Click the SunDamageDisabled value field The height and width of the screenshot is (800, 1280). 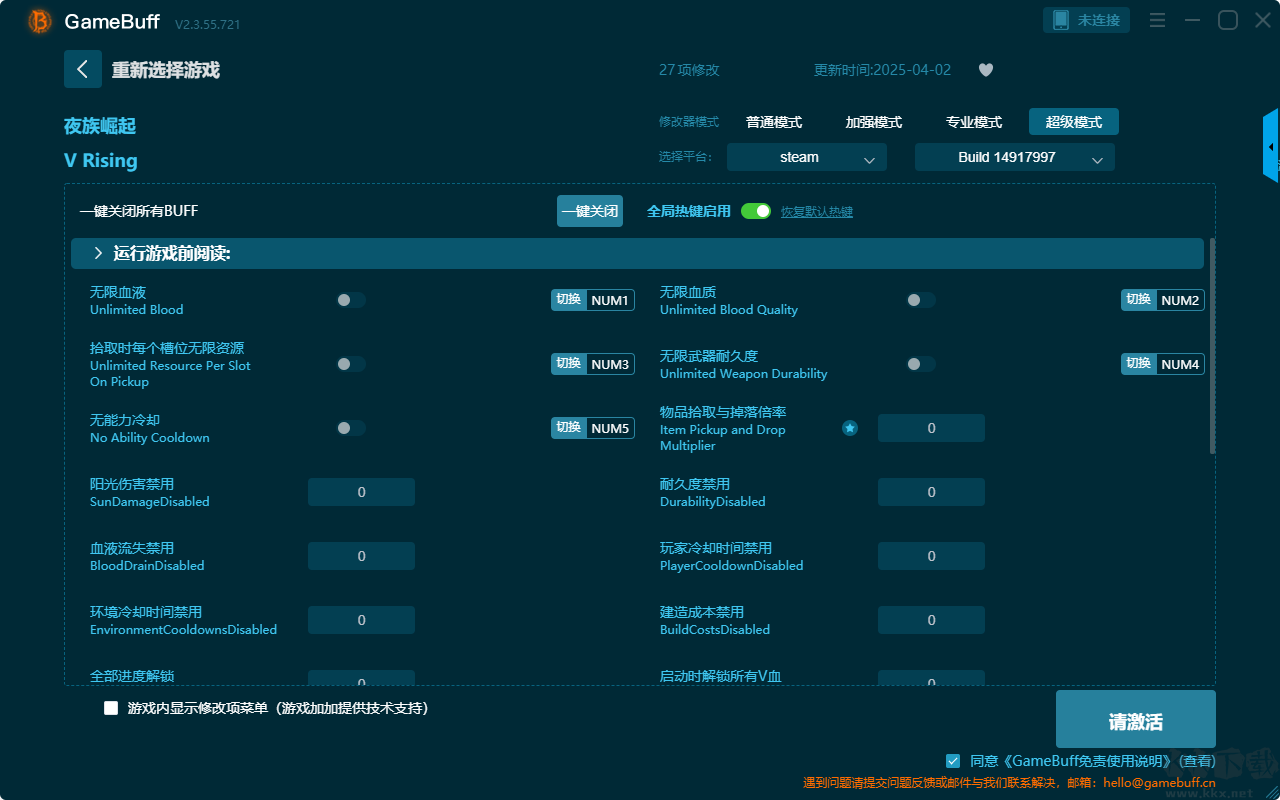tap(361, 492)
